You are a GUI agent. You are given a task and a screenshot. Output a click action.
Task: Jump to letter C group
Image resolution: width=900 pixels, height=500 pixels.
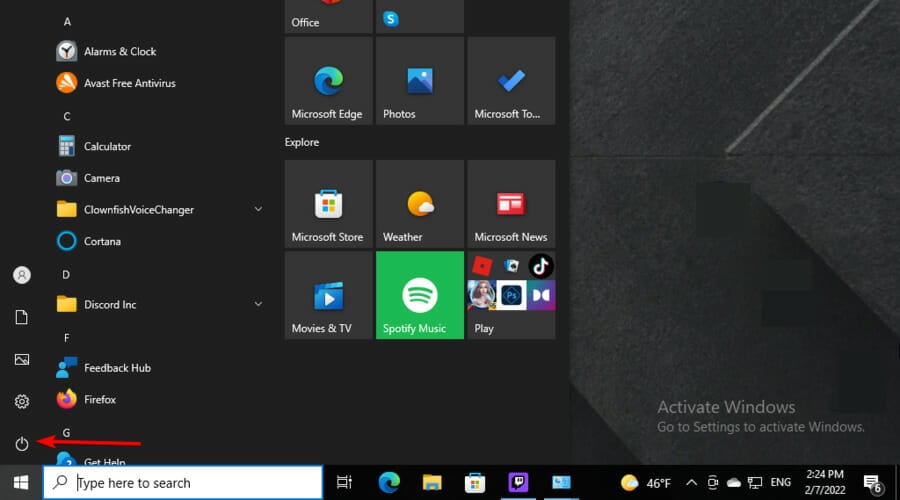click(67, 117)
